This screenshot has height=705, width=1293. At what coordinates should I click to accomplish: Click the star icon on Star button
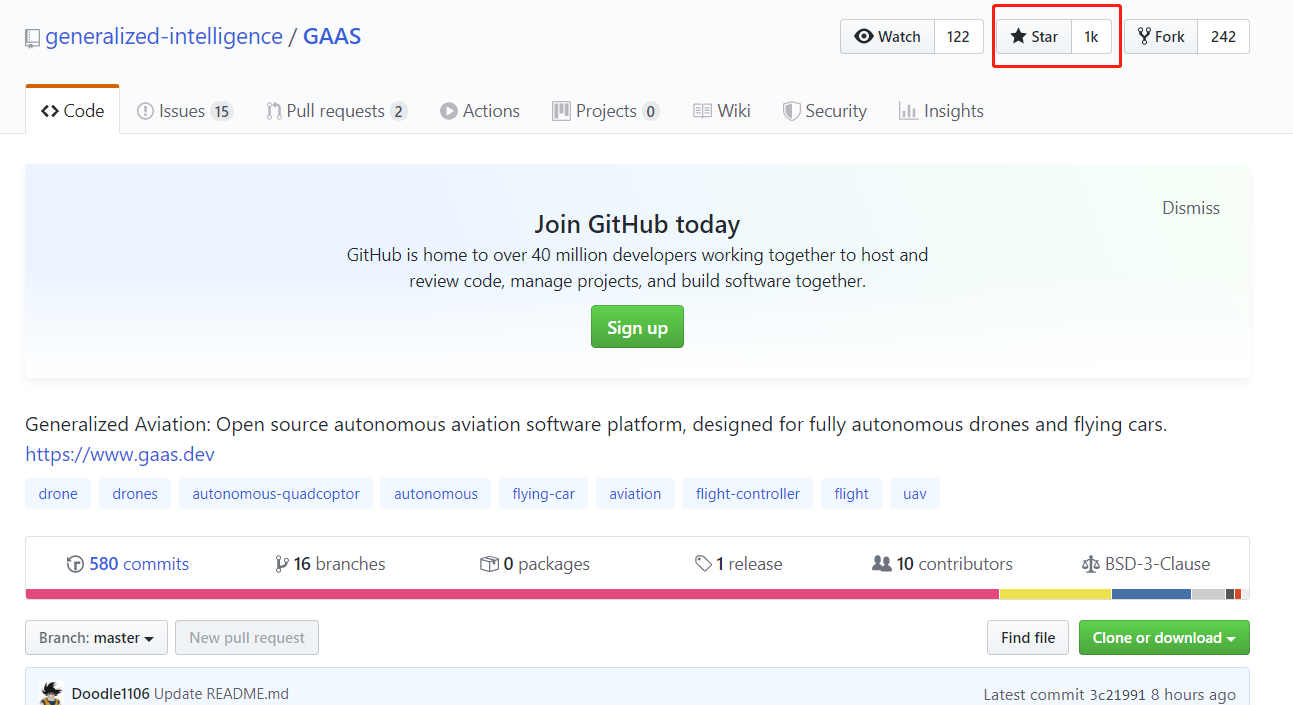(1018, 37)
